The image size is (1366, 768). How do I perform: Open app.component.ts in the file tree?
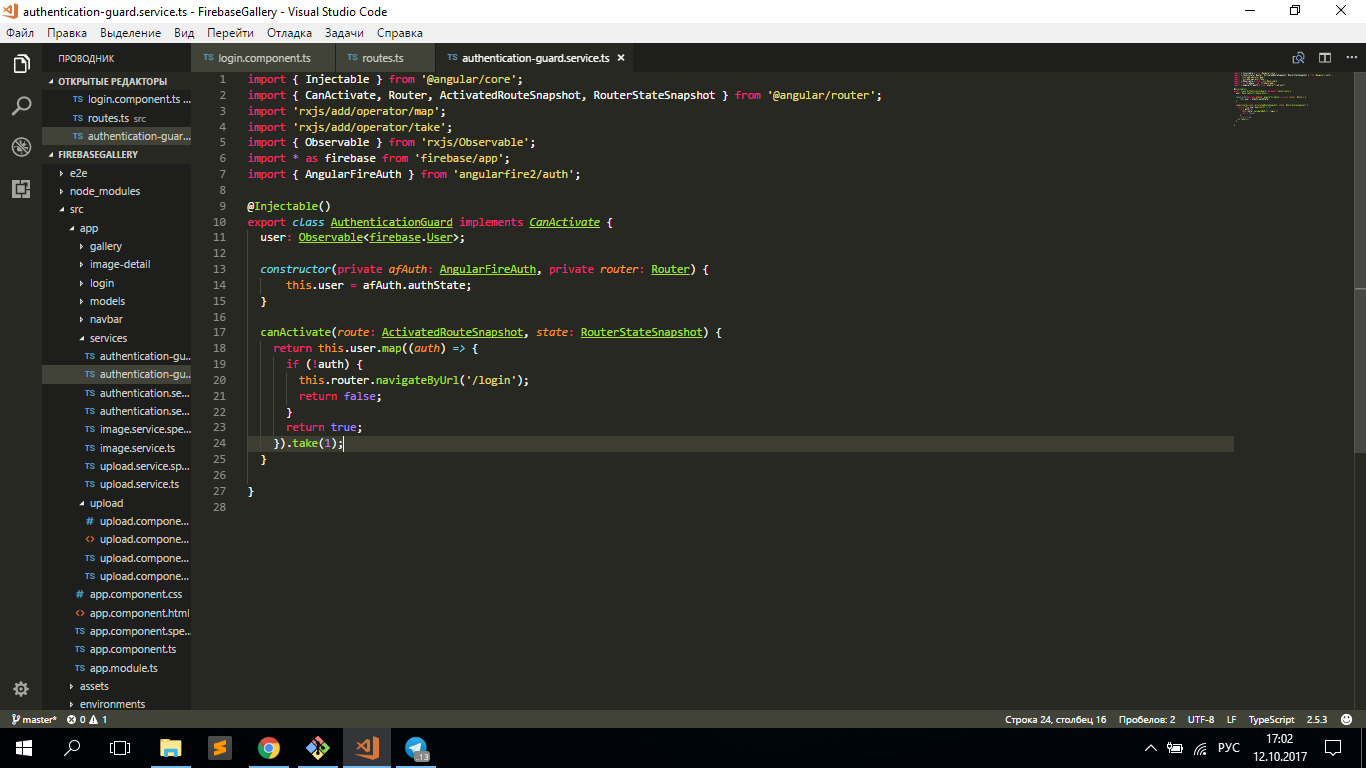pyautogui.click(x=133, y=649)
